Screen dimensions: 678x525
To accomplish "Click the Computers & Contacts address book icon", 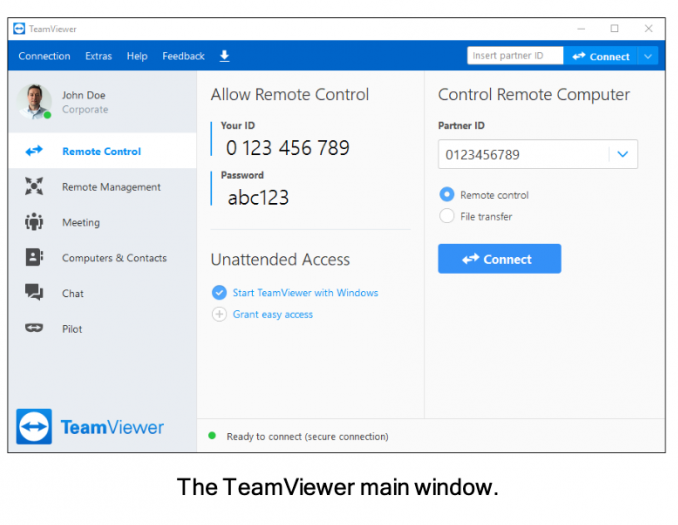I will pyautogui.click(x=34, y=257).
